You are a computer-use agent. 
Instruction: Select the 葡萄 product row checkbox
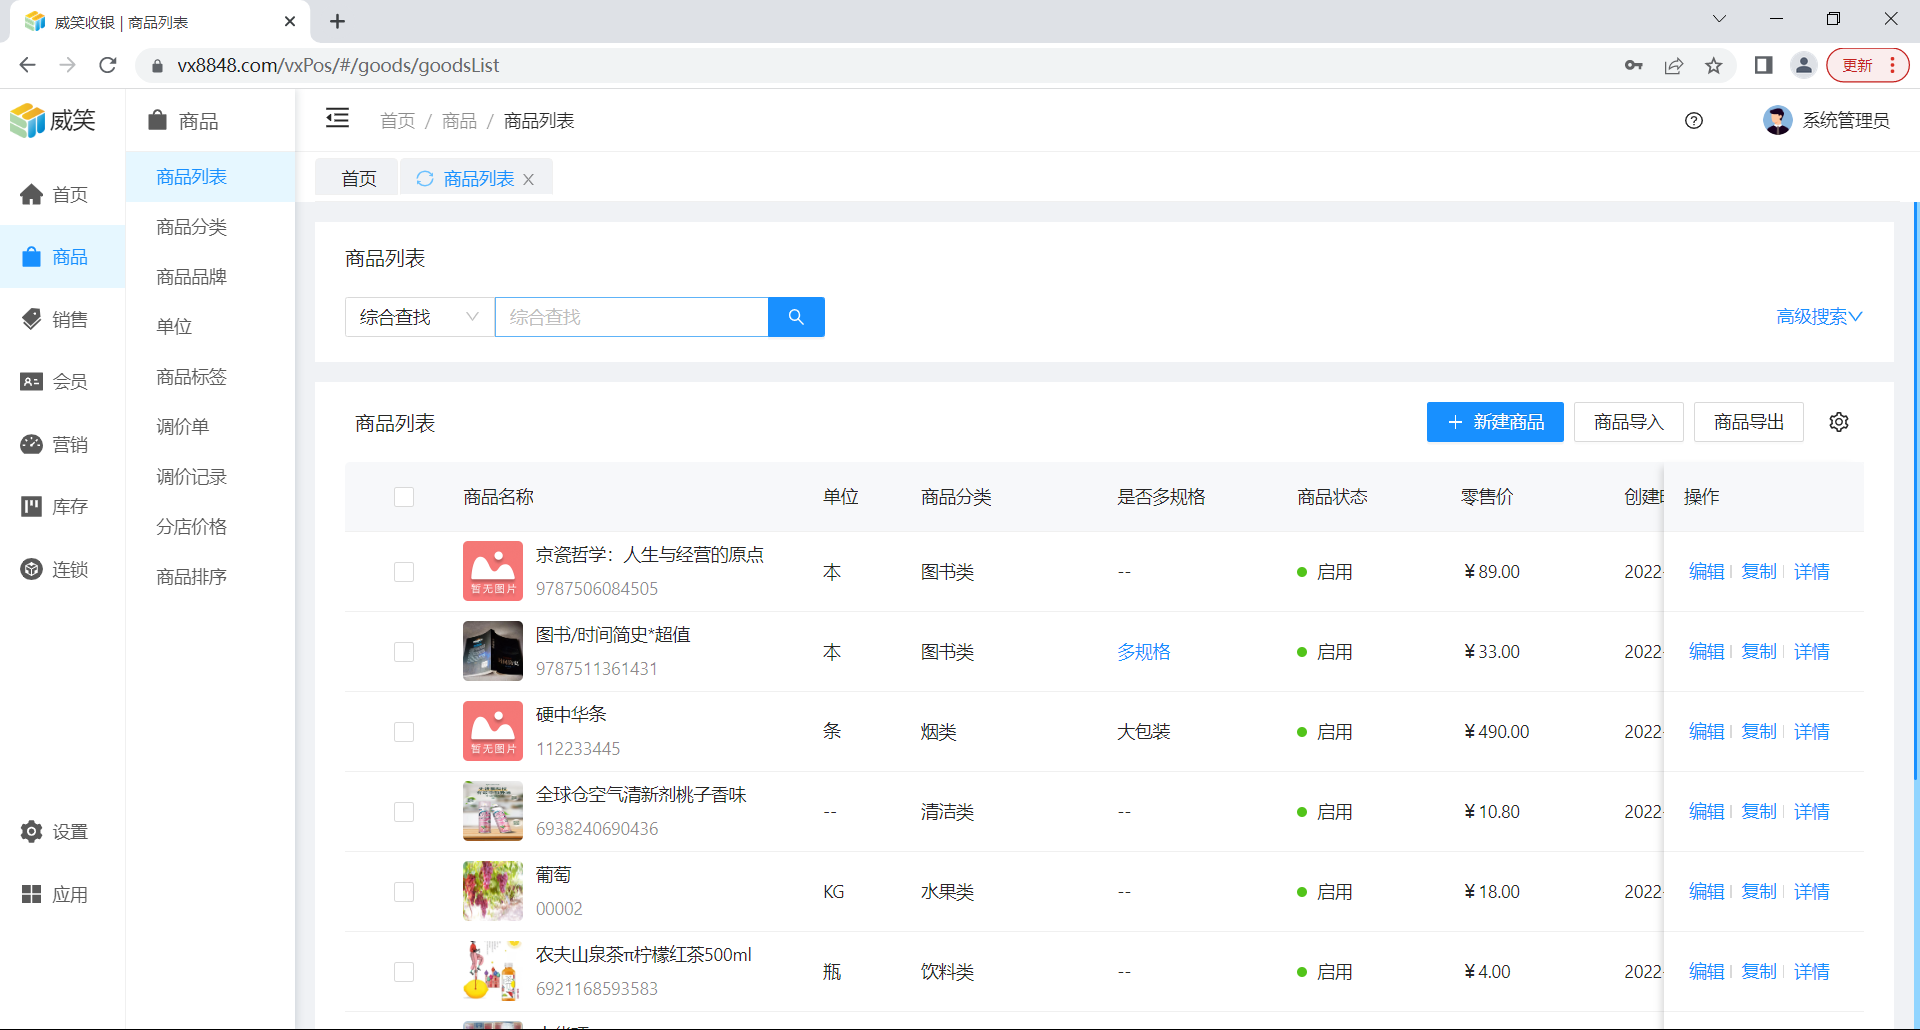coord(404,892)
